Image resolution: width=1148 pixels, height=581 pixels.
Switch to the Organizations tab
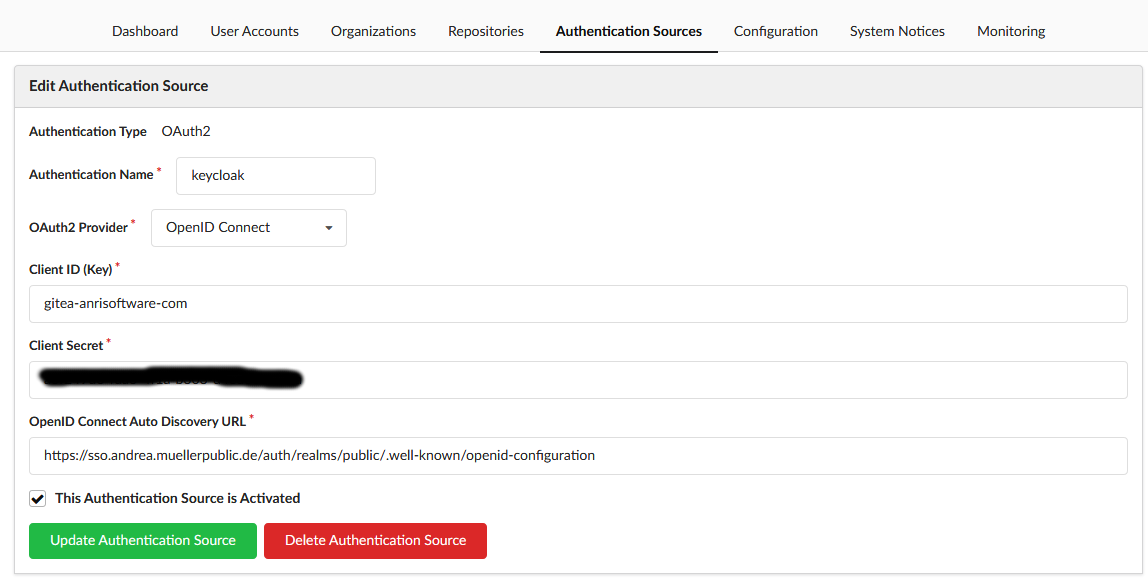(x=373, y=31)
